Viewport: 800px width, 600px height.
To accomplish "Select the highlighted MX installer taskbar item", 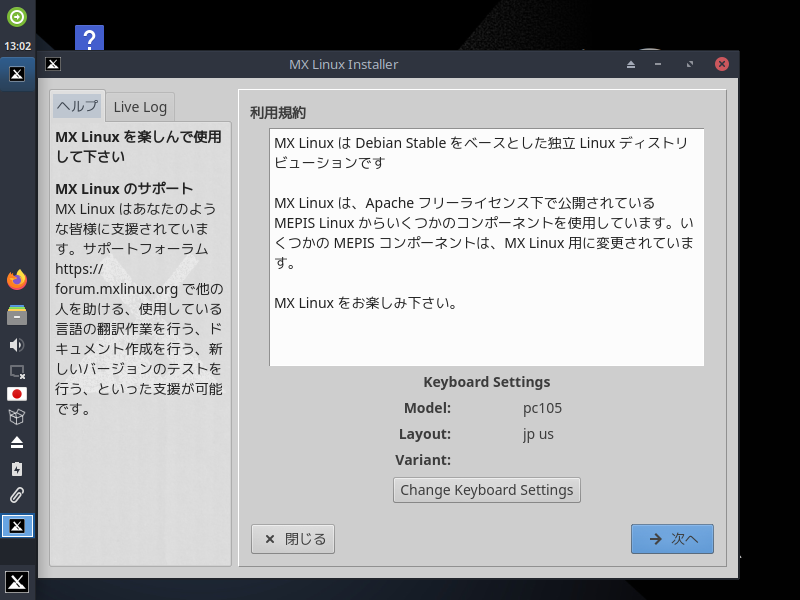I will [x=17, y=526].
